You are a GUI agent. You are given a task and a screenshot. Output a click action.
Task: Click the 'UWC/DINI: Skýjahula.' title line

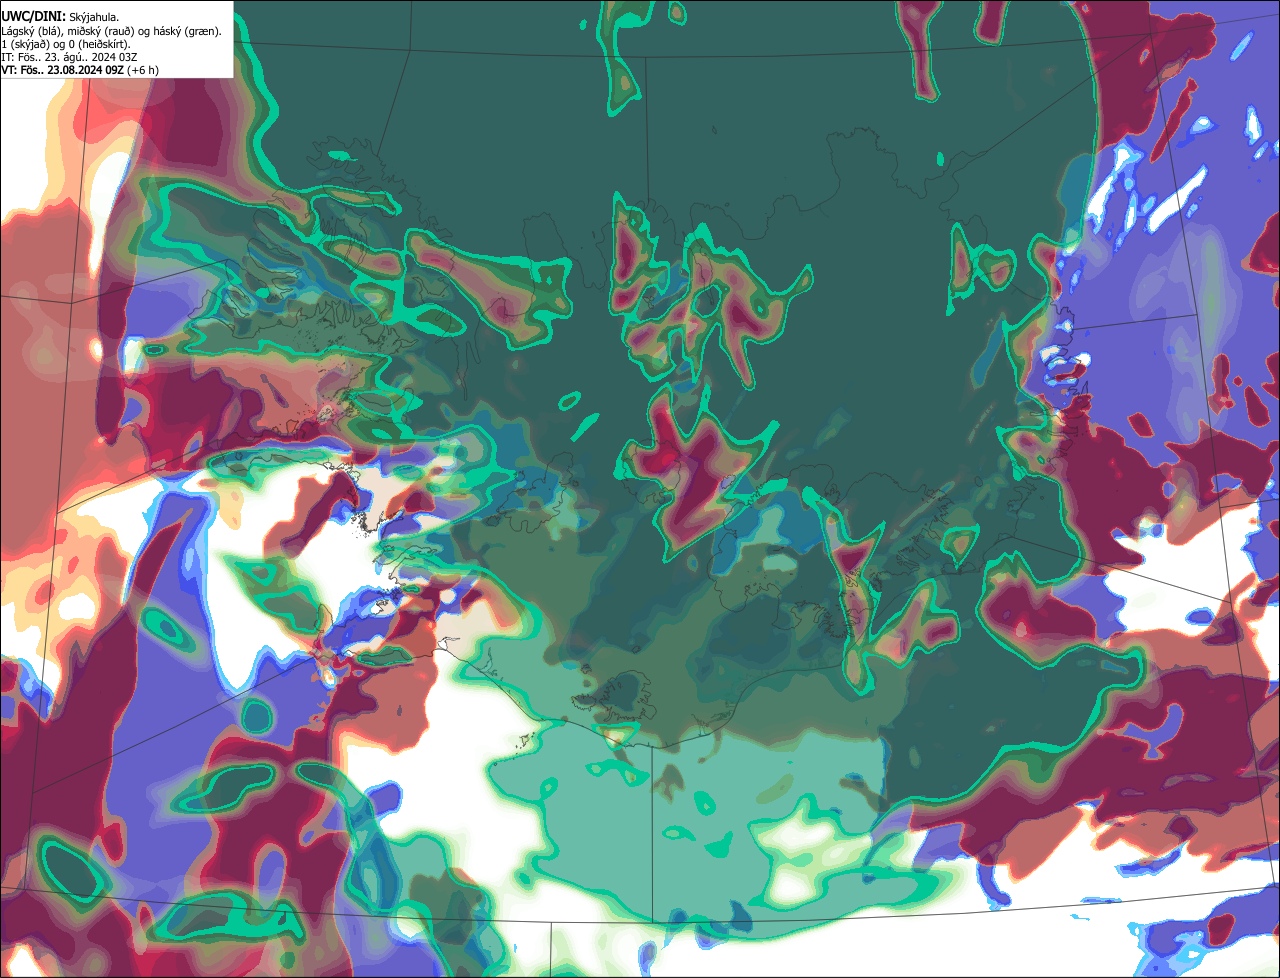click(60, 16)
